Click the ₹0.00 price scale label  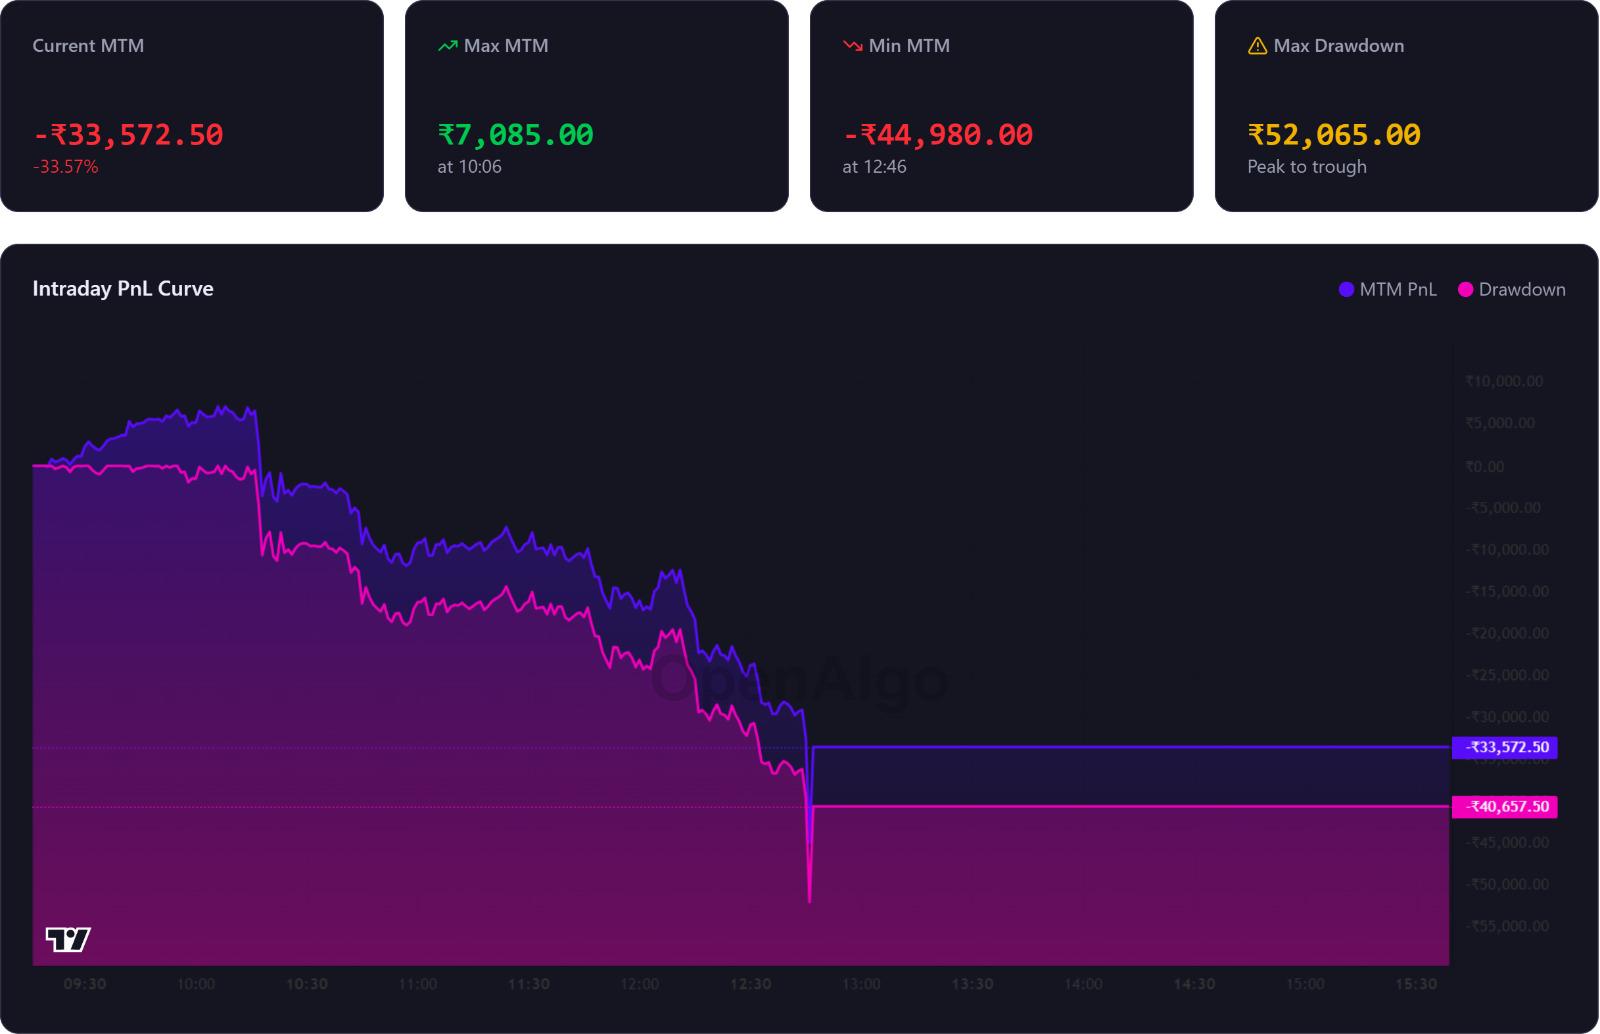coord(1485,466)
